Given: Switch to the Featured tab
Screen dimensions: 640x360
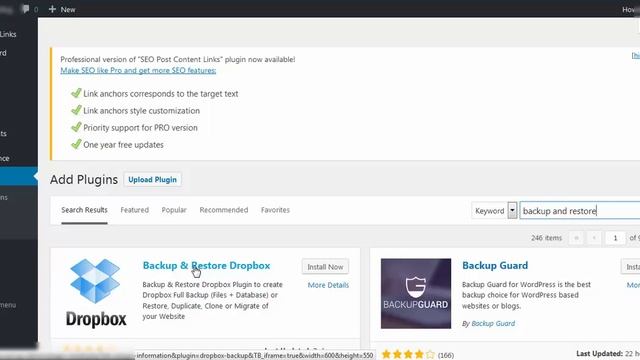Looking at the screenshot, I should pyautogui.click(x=135, y=210).
